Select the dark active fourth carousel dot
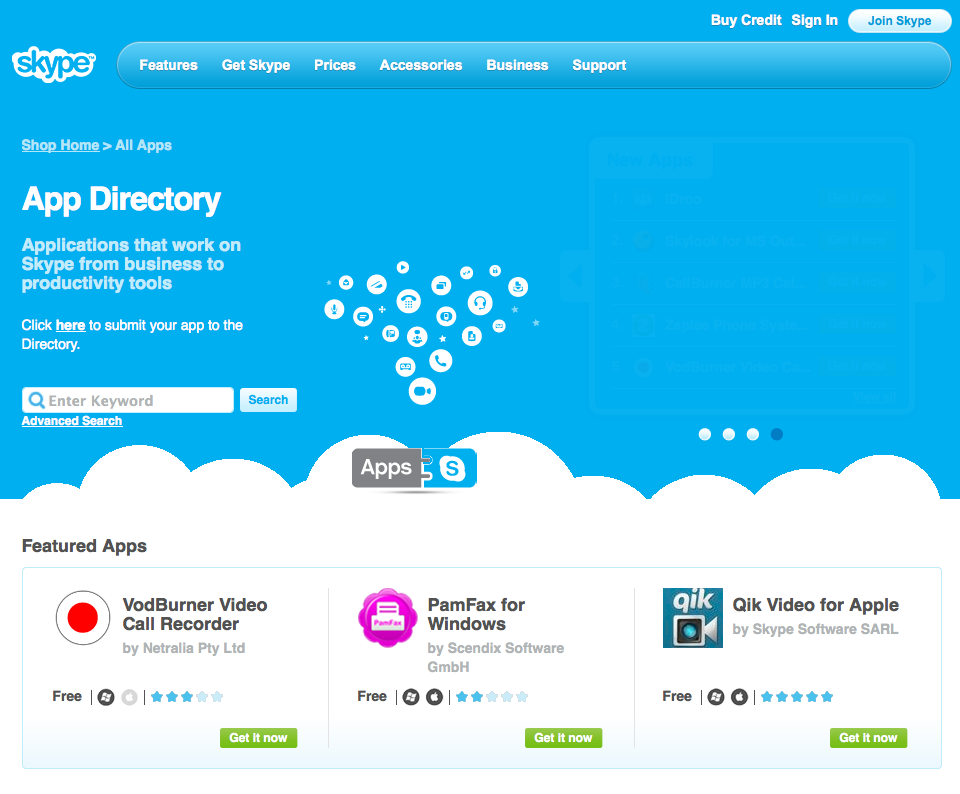The height and width of the screenshot is (794, 960). pyautogui.click(x=776, y=434)
